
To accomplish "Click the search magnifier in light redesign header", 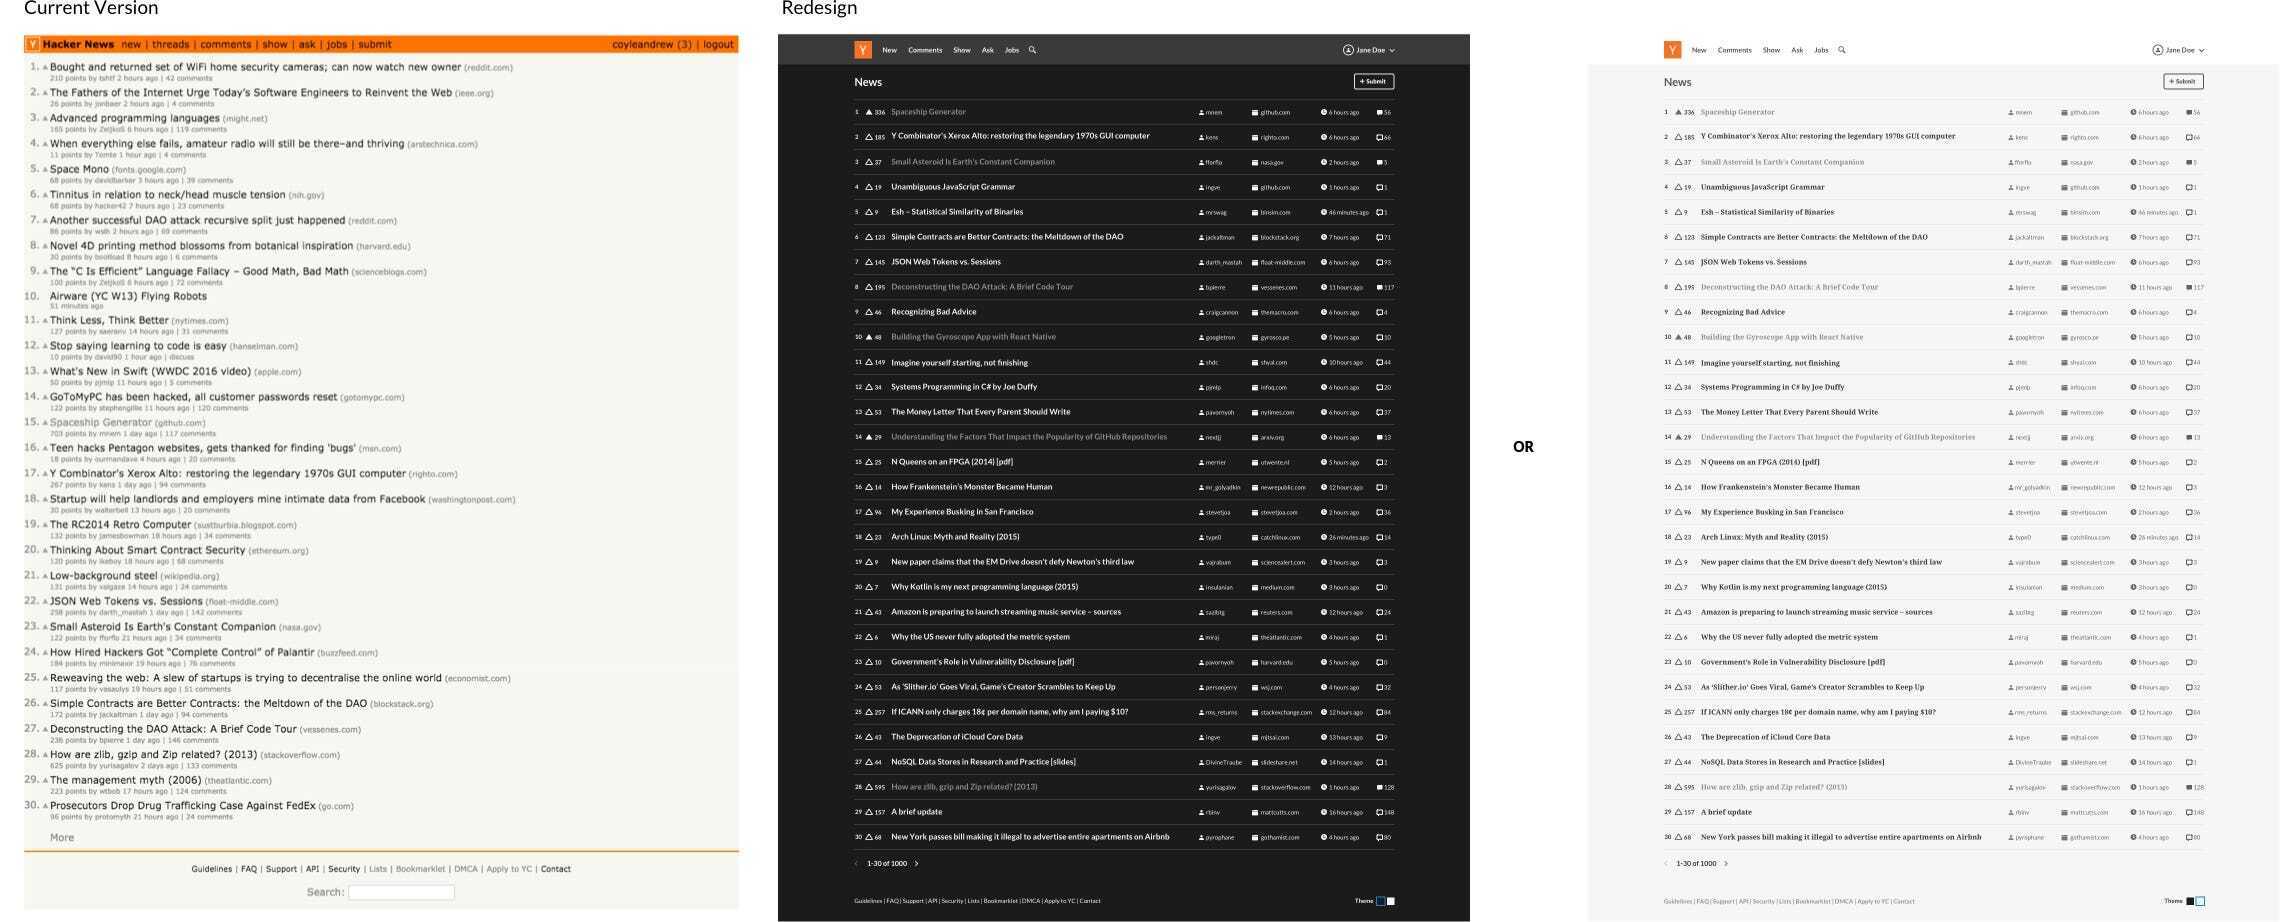I will click(1842, 50).
